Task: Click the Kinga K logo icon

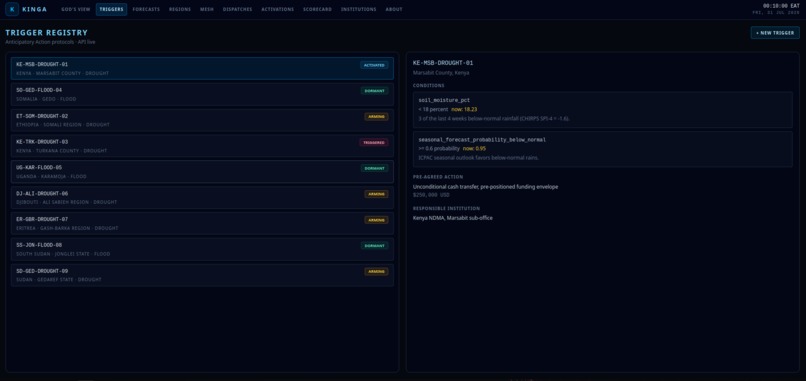Action: click(x=12, y=9)
